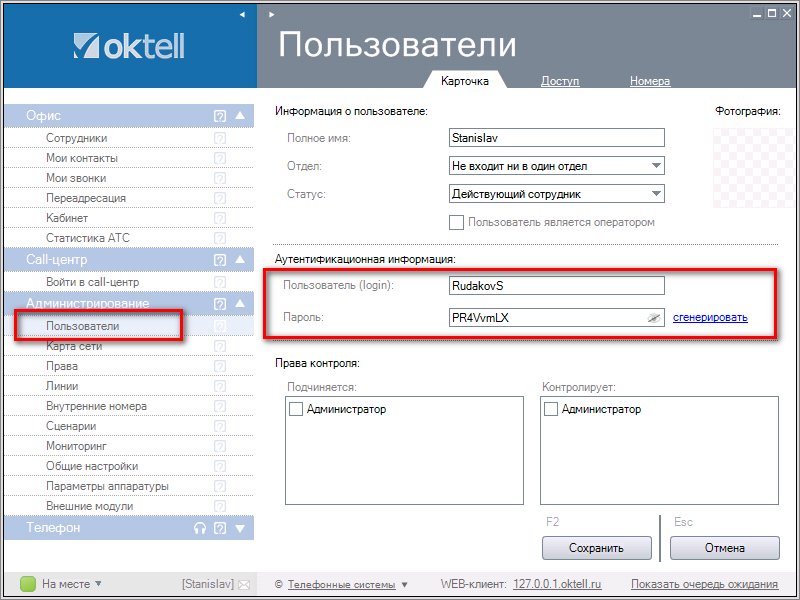This screenshot has height=600, width=800.
Task: Click help icon in Call-центр header
Action: pyautogui.click(x=220, y=261)
